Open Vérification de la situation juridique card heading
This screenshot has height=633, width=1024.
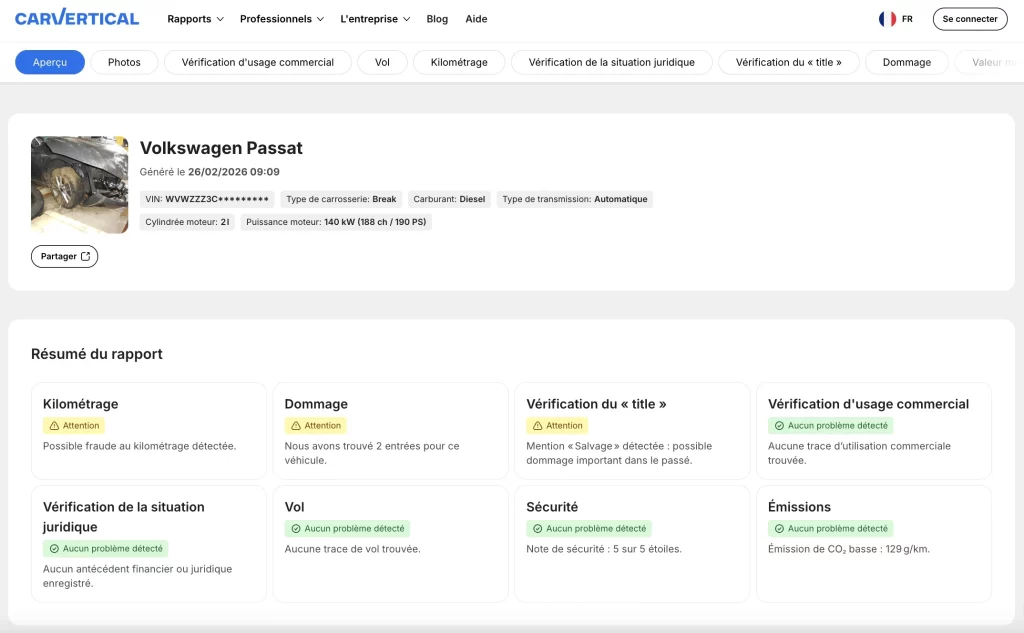(123, 517)
